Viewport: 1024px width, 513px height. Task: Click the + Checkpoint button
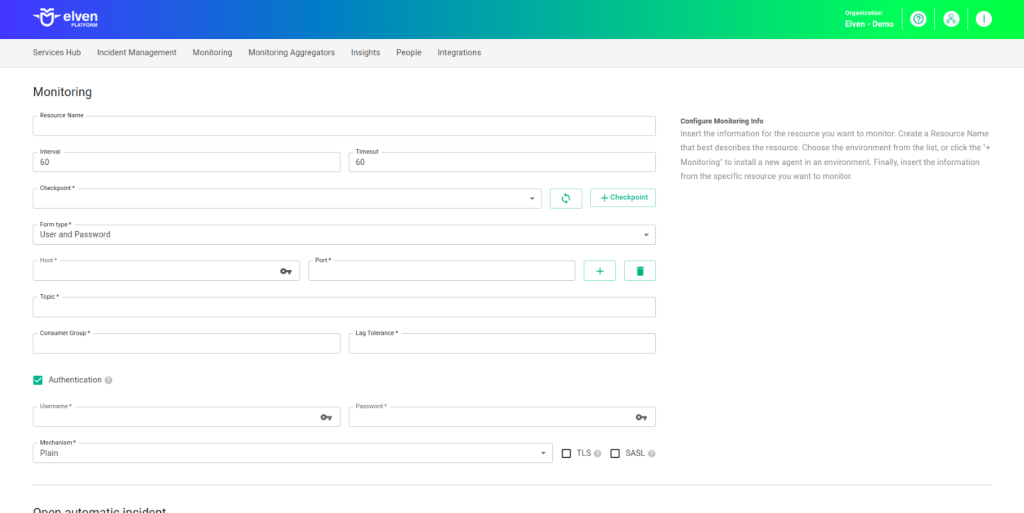(622, 198)
